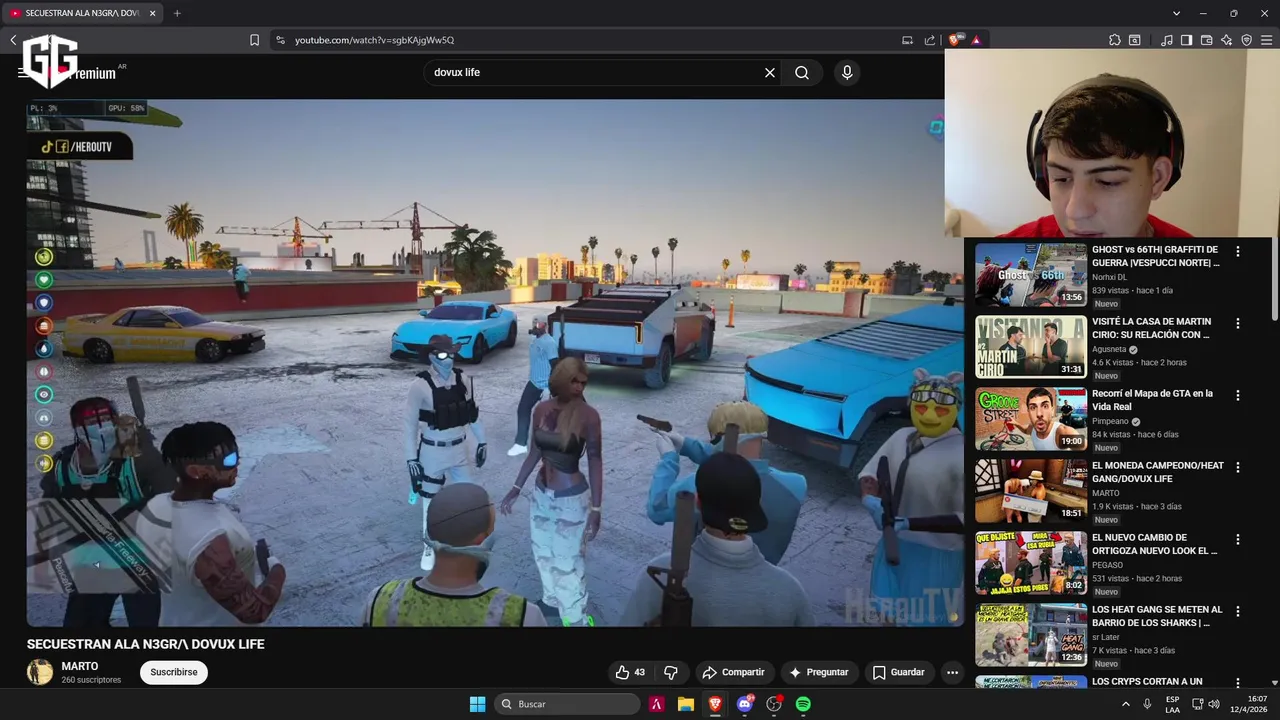Open options for 'EL NUEVO CAMBIO' video
This screenshot has height=720, width=1280.
[x=1238, y=540]
